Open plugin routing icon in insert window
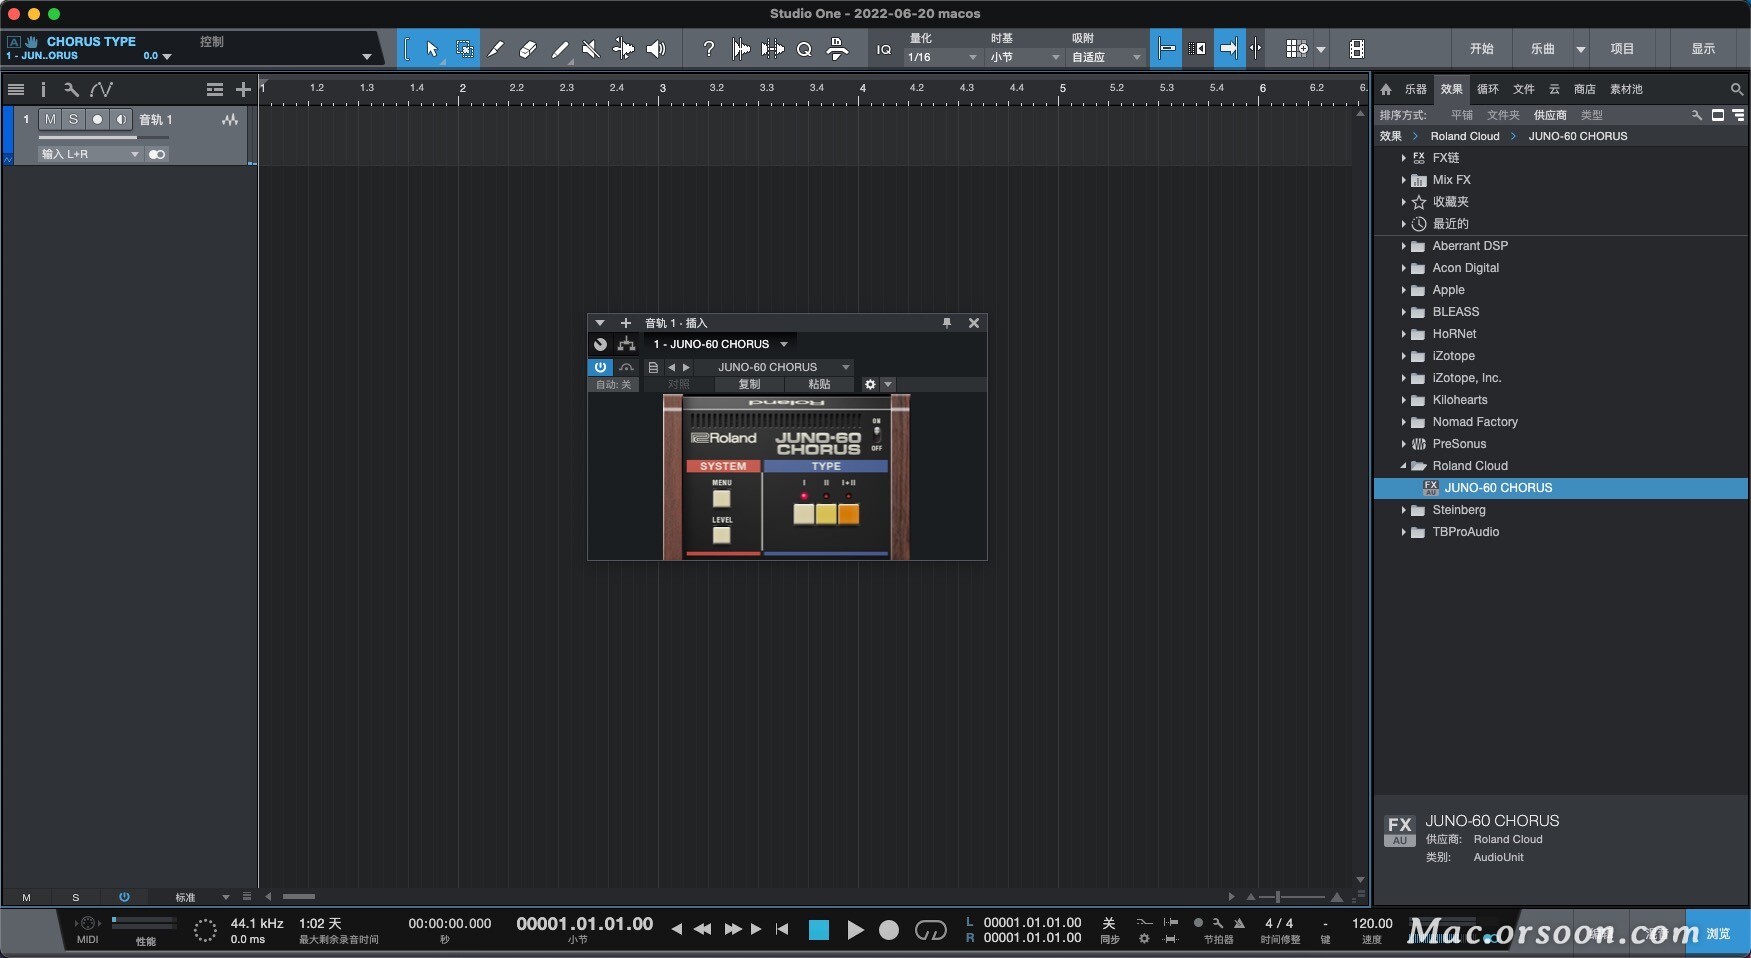This screenshot has width=1751, height=958. click(x=626, y=344)
